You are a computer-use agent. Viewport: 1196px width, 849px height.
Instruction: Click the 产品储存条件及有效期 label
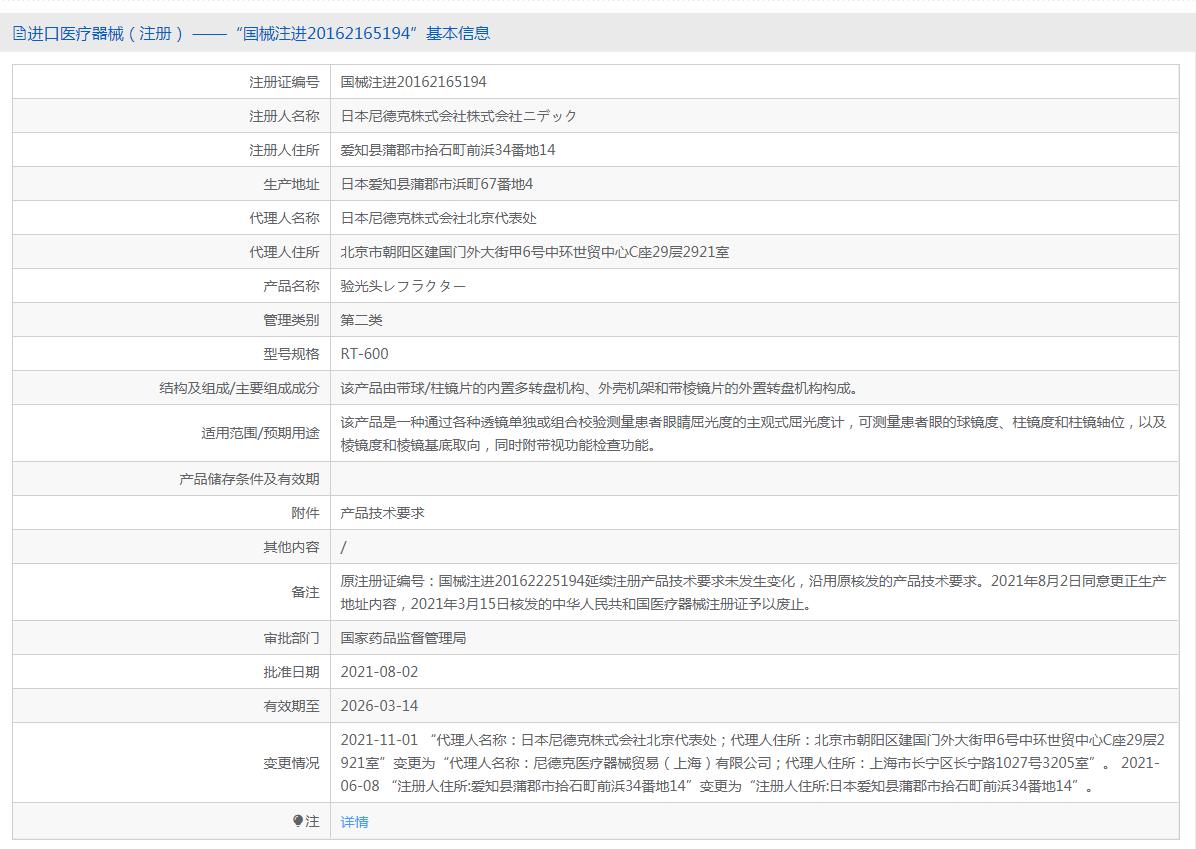(249, 479)
